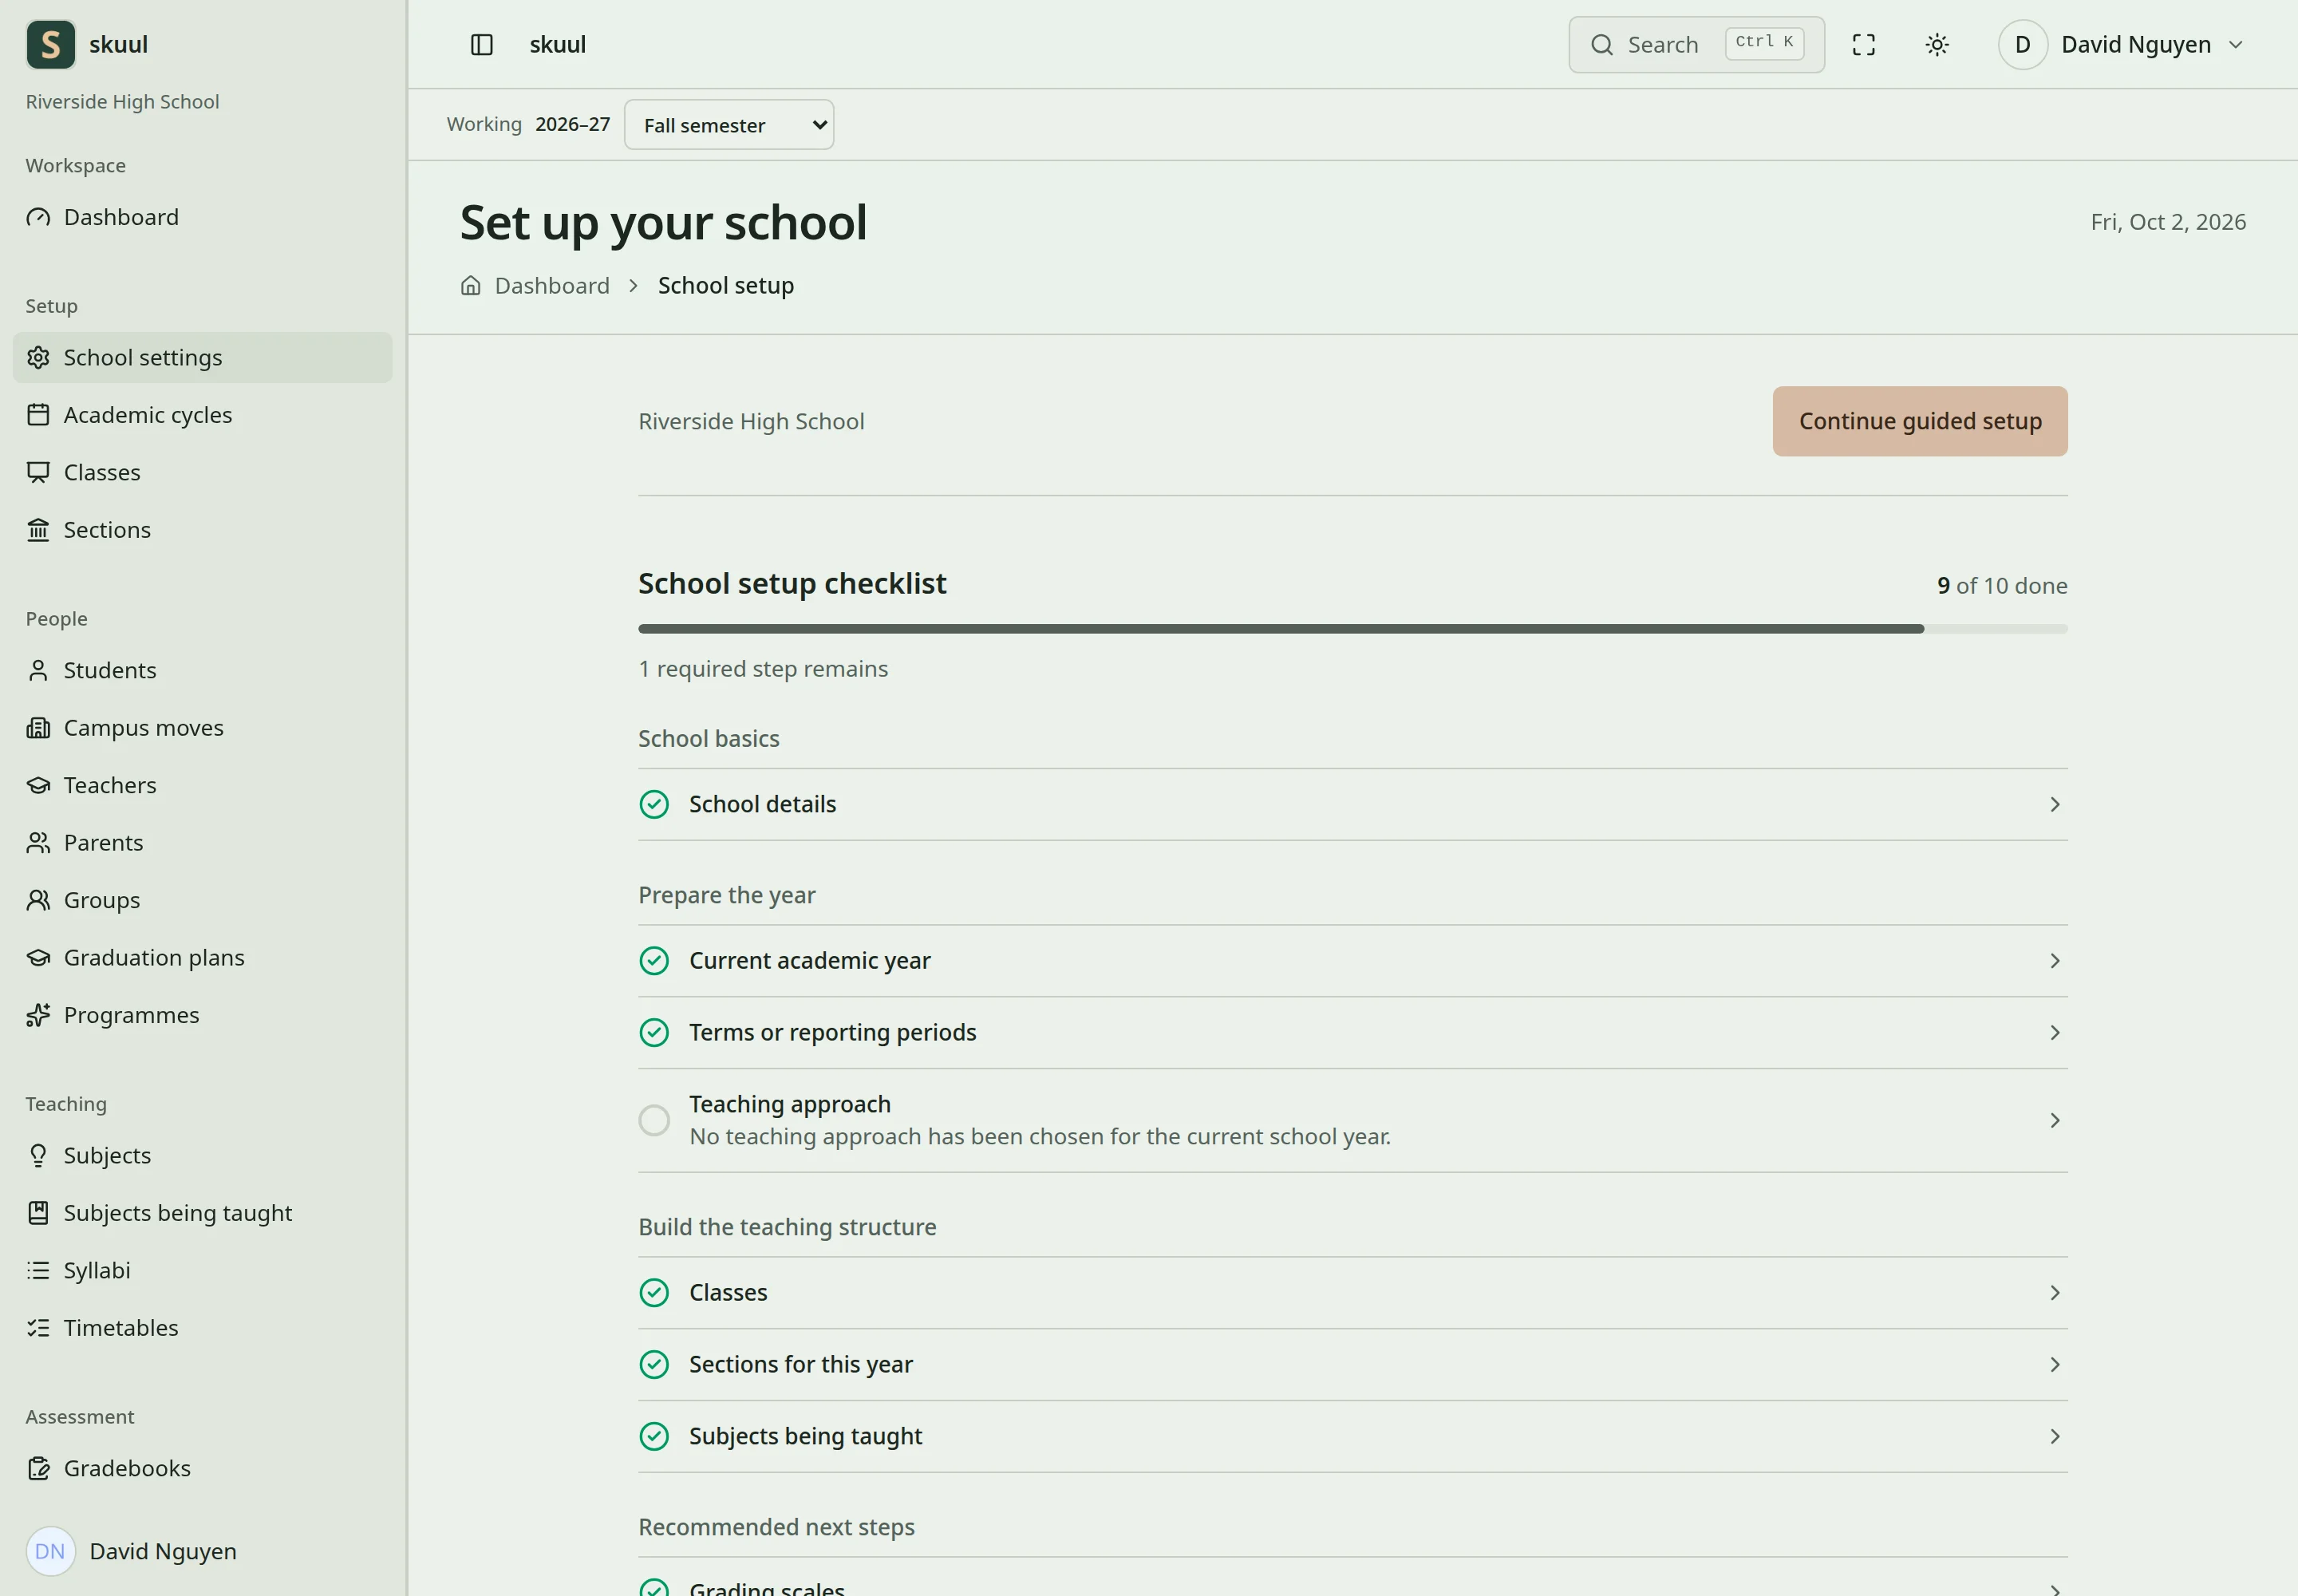Click the check beside Terms or reporting periods
This screenshot has width=2298, height=1596.
(x=654, y=1033)
